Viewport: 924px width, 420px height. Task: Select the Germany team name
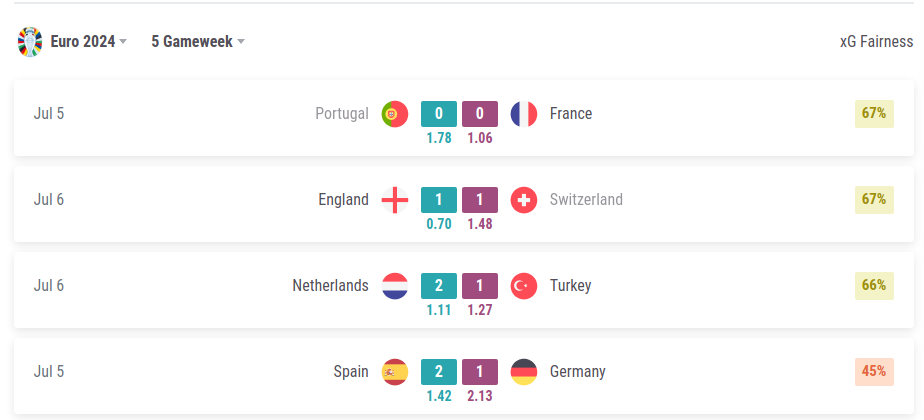pos(578,372)
